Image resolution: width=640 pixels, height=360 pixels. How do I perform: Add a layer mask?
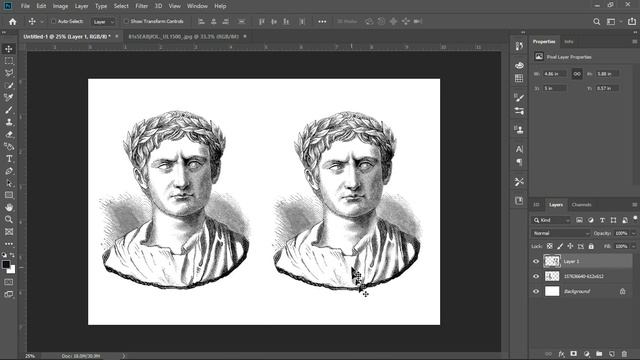[x=573, y=354]
